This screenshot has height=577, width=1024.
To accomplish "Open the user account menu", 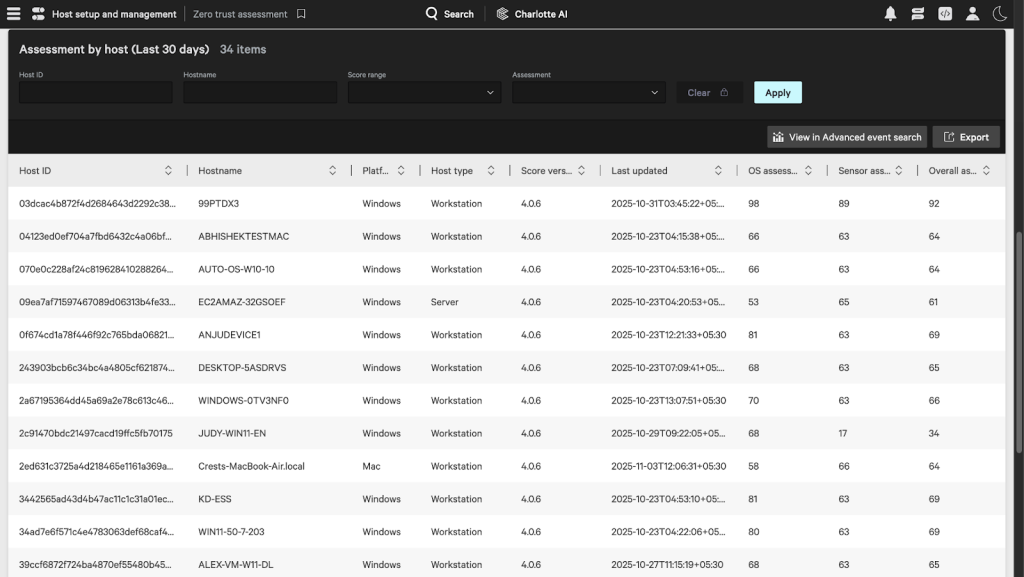I will pyautogui.click(x=972, y=14).
